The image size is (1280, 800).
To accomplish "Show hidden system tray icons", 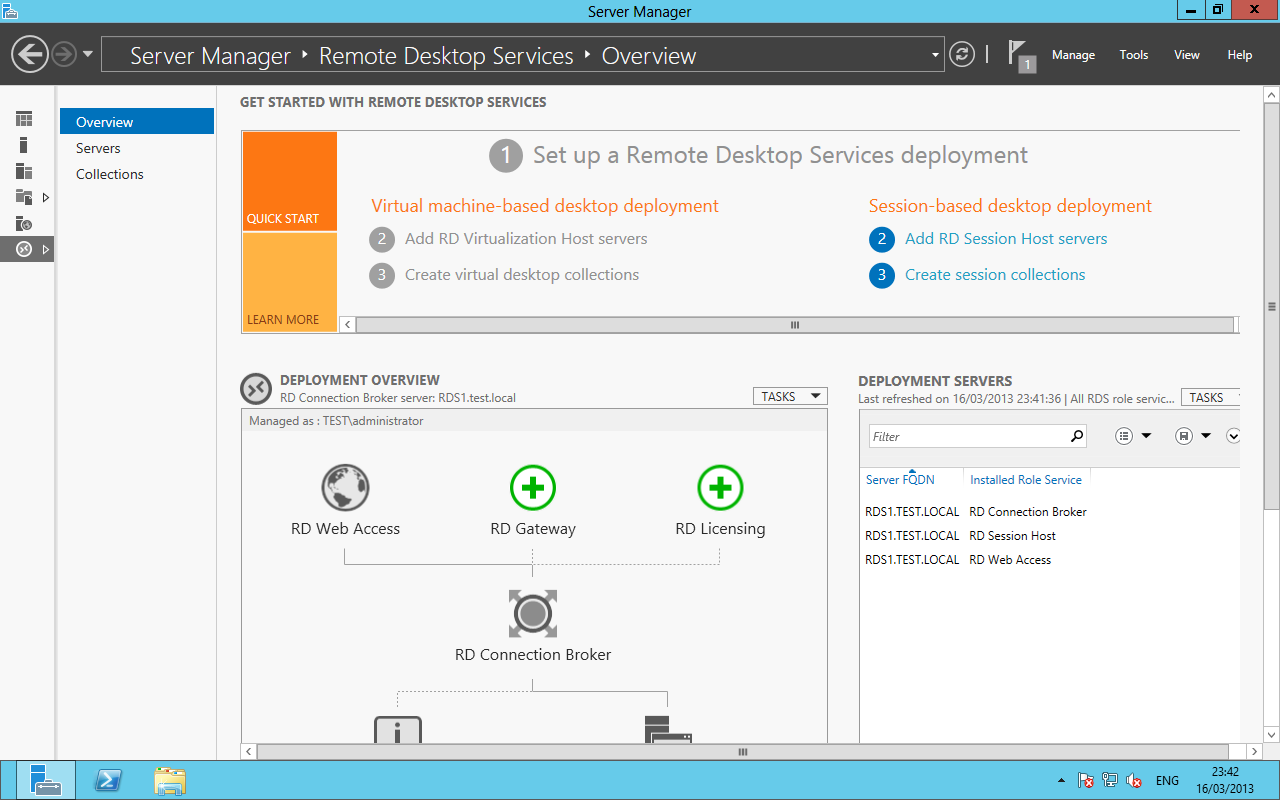I will [x=1061, y=780].
